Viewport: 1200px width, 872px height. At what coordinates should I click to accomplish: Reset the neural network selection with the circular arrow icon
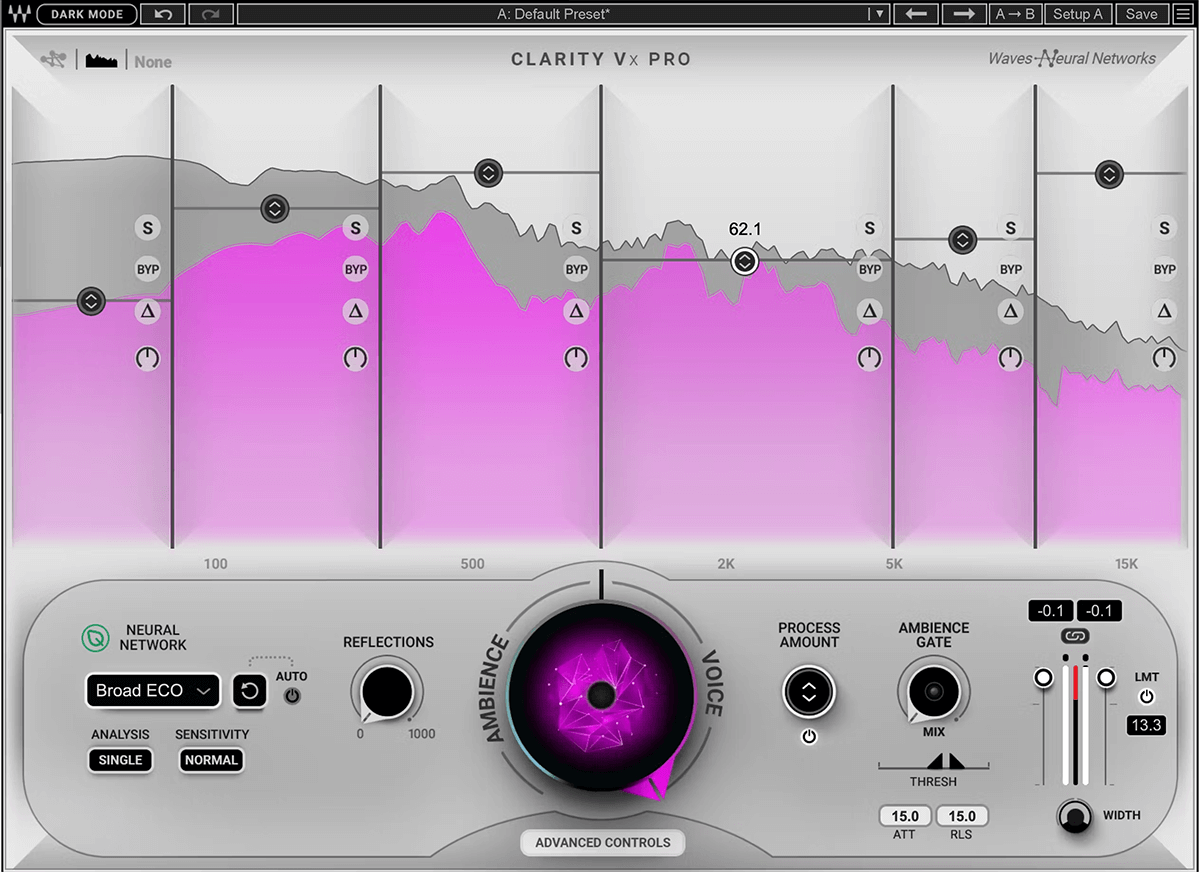pyautogui.click(x=249, y=691)
